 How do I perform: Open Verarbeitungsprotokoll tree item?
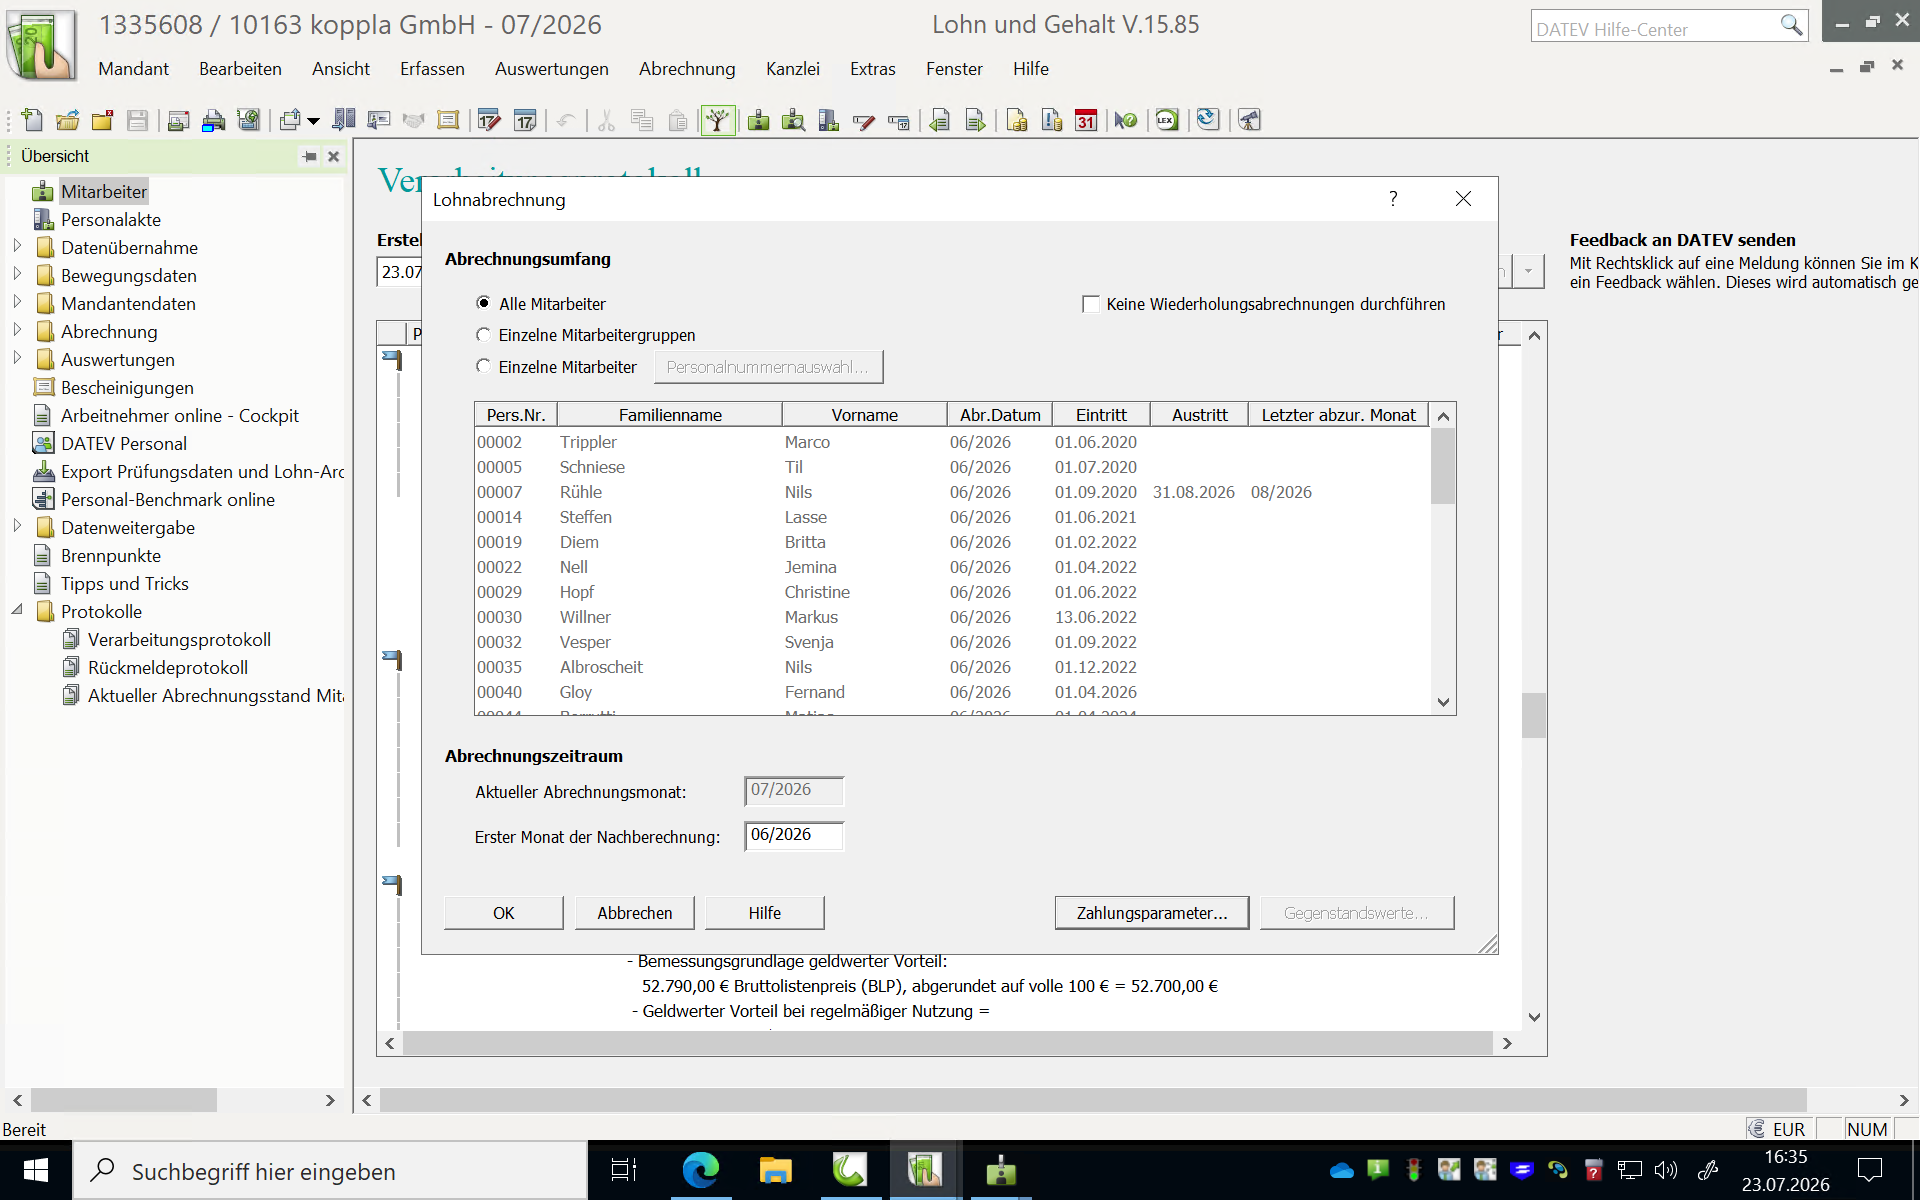(x=179, y=639)
